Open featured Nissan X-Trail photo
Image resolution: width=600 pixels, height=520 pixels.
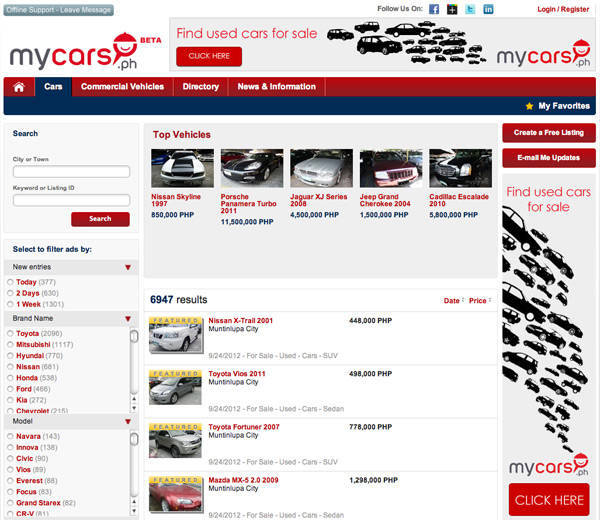[176, 335]
